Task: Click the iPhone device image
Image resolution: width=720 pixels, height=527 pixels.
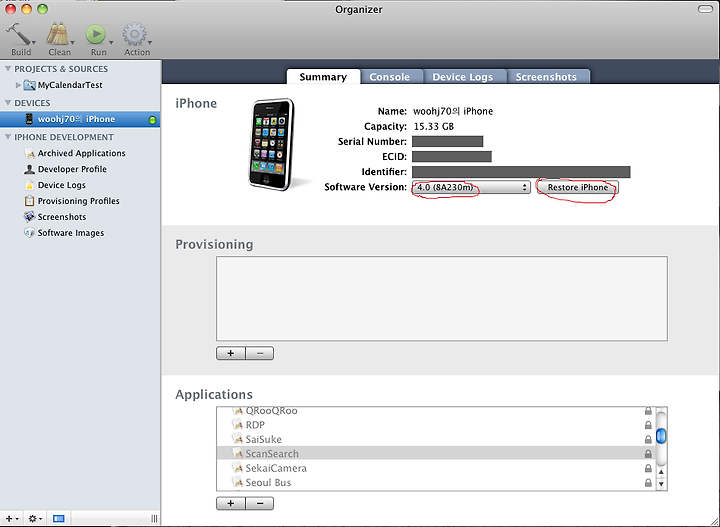Action: [272, 145]
